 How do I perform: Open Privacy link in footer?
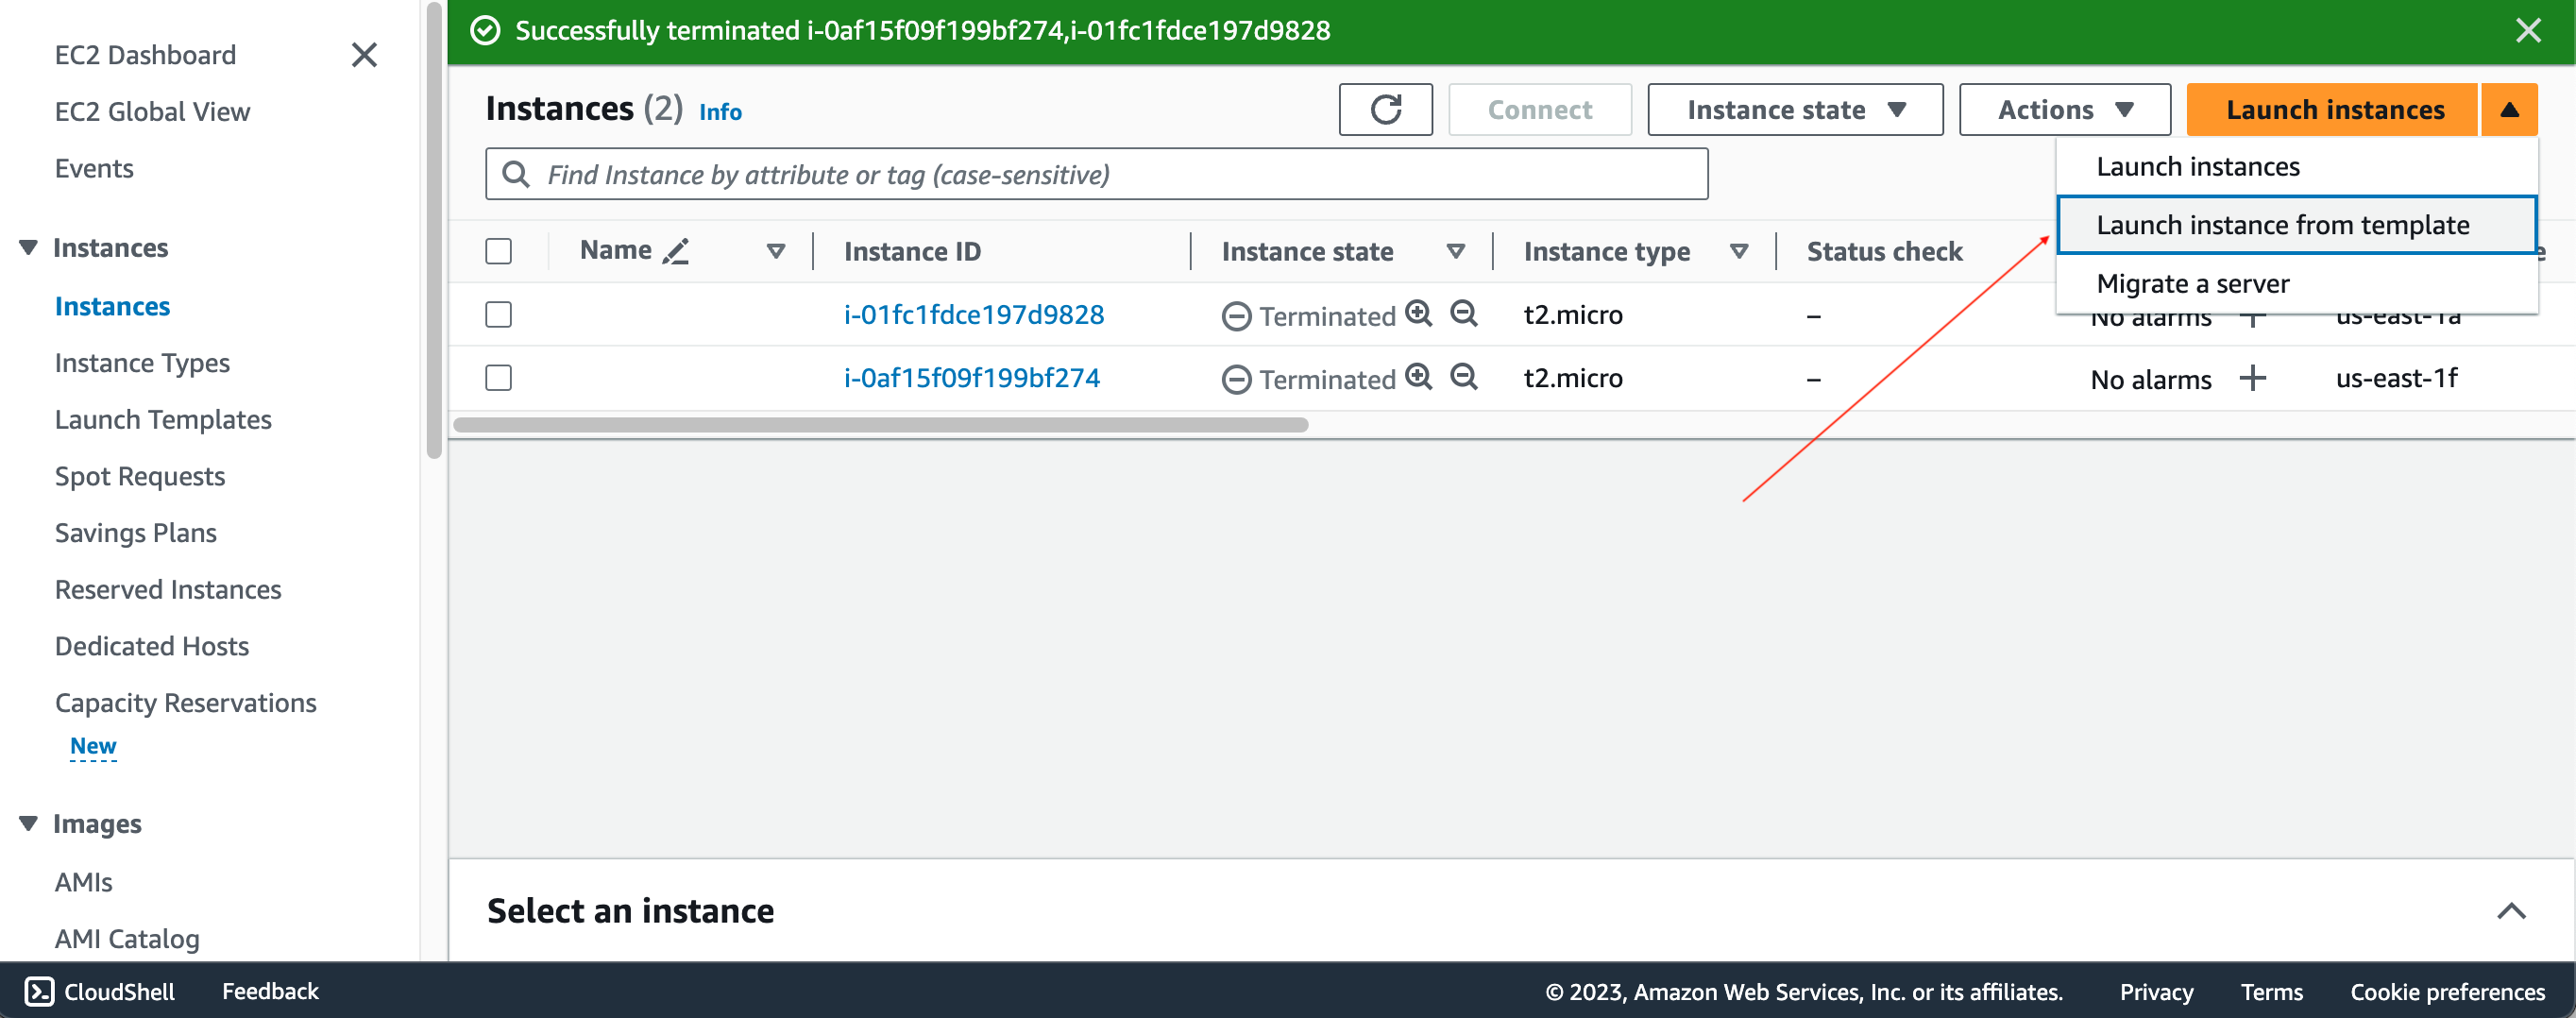pos(2156,992)
